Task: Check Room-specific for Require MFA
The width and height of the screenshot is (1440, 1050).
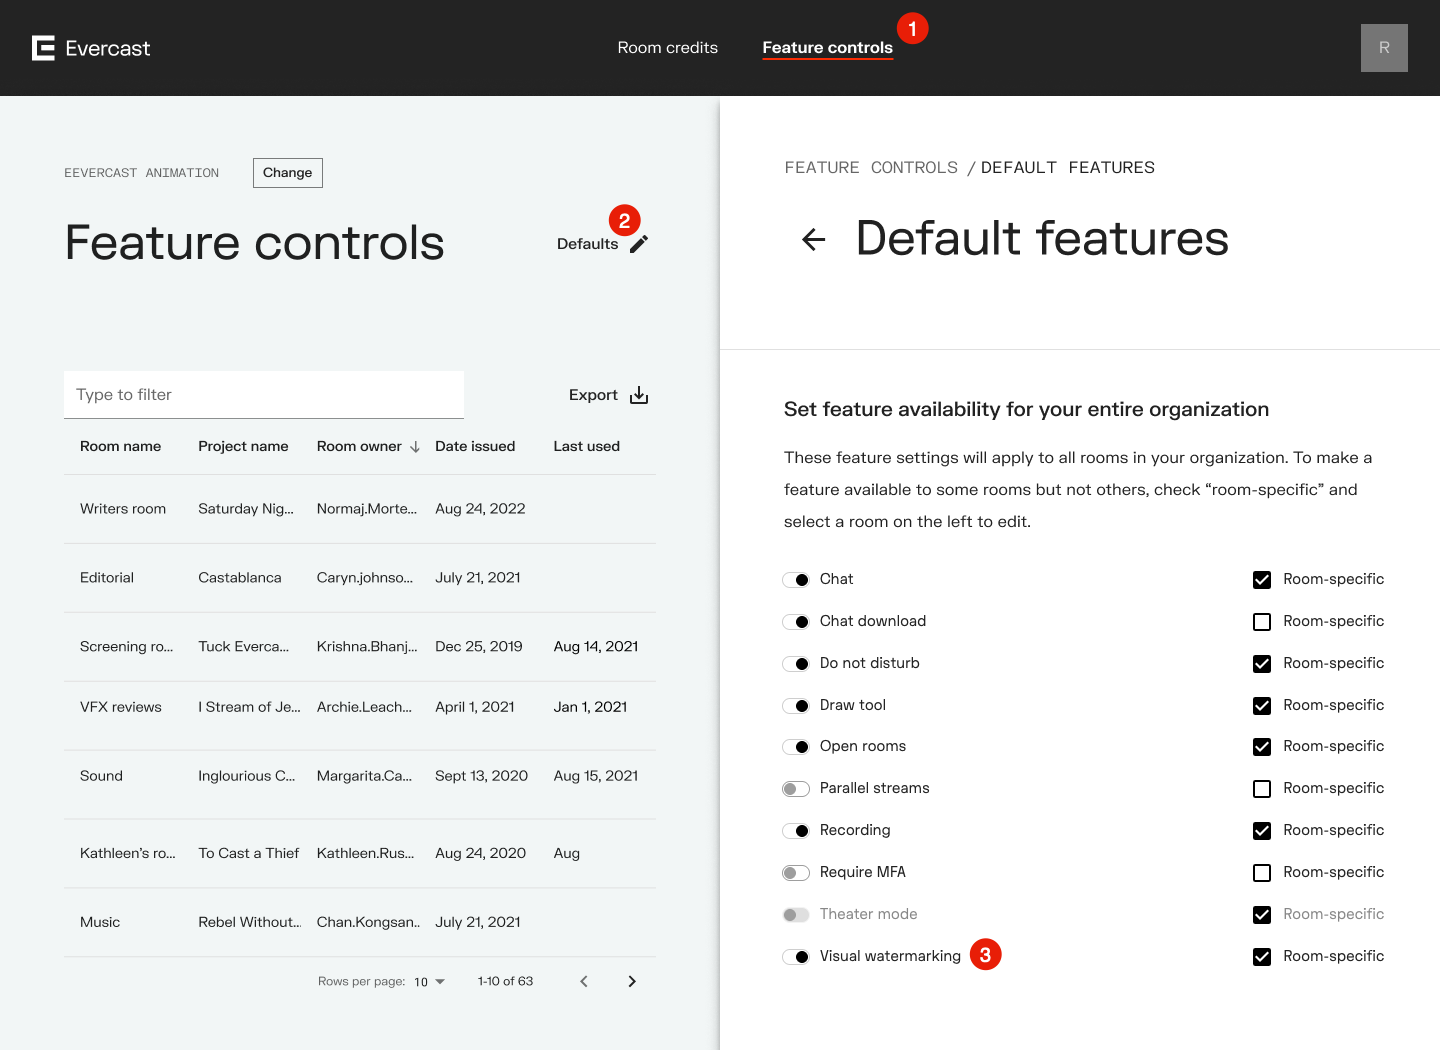Action: [x=1262, y=873]
